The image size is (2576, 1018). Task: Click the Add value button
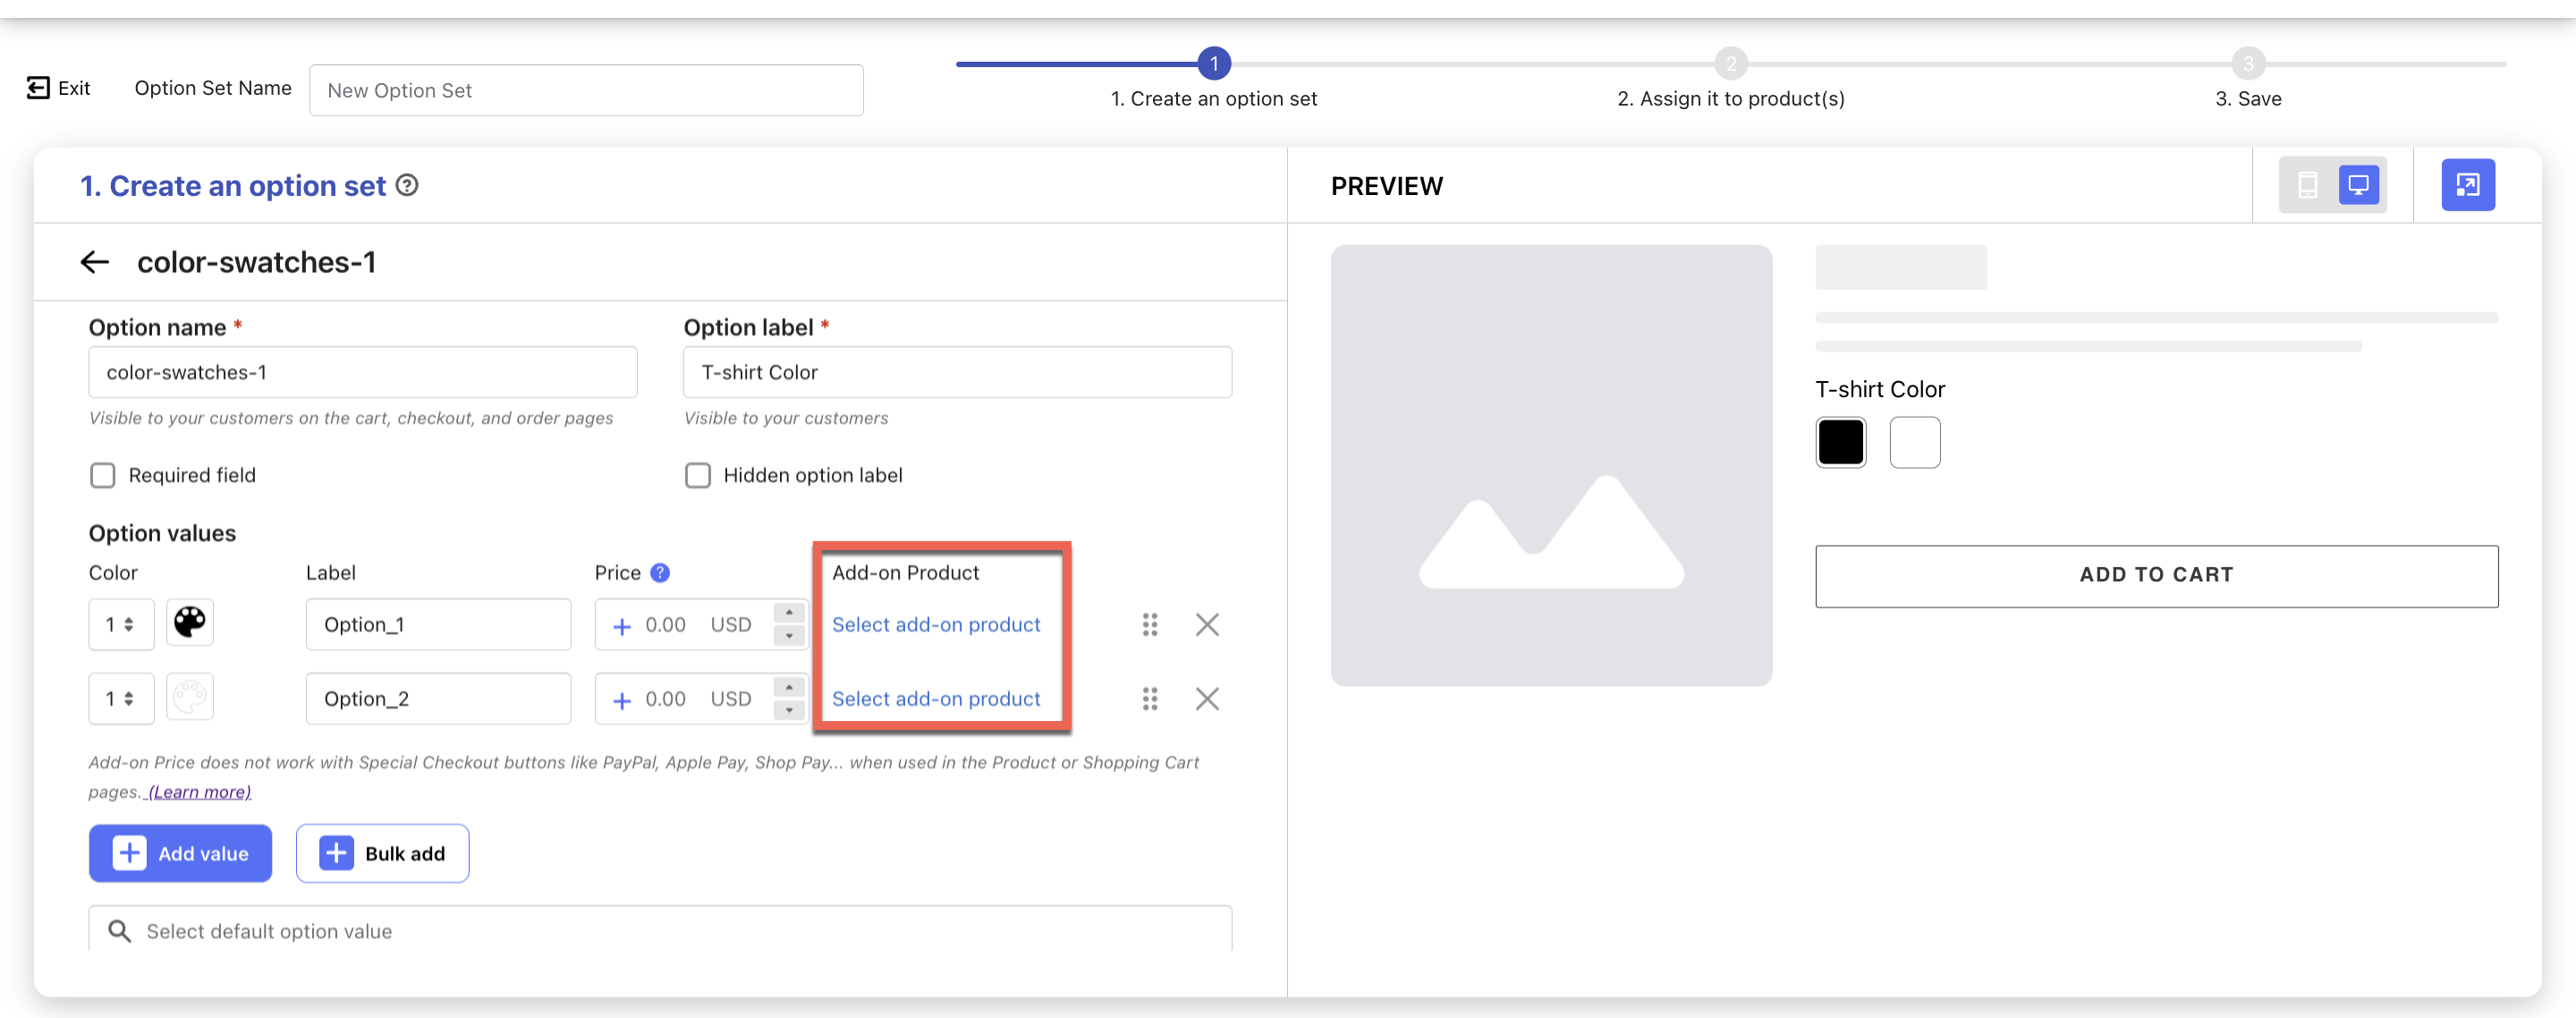[180, 853]
